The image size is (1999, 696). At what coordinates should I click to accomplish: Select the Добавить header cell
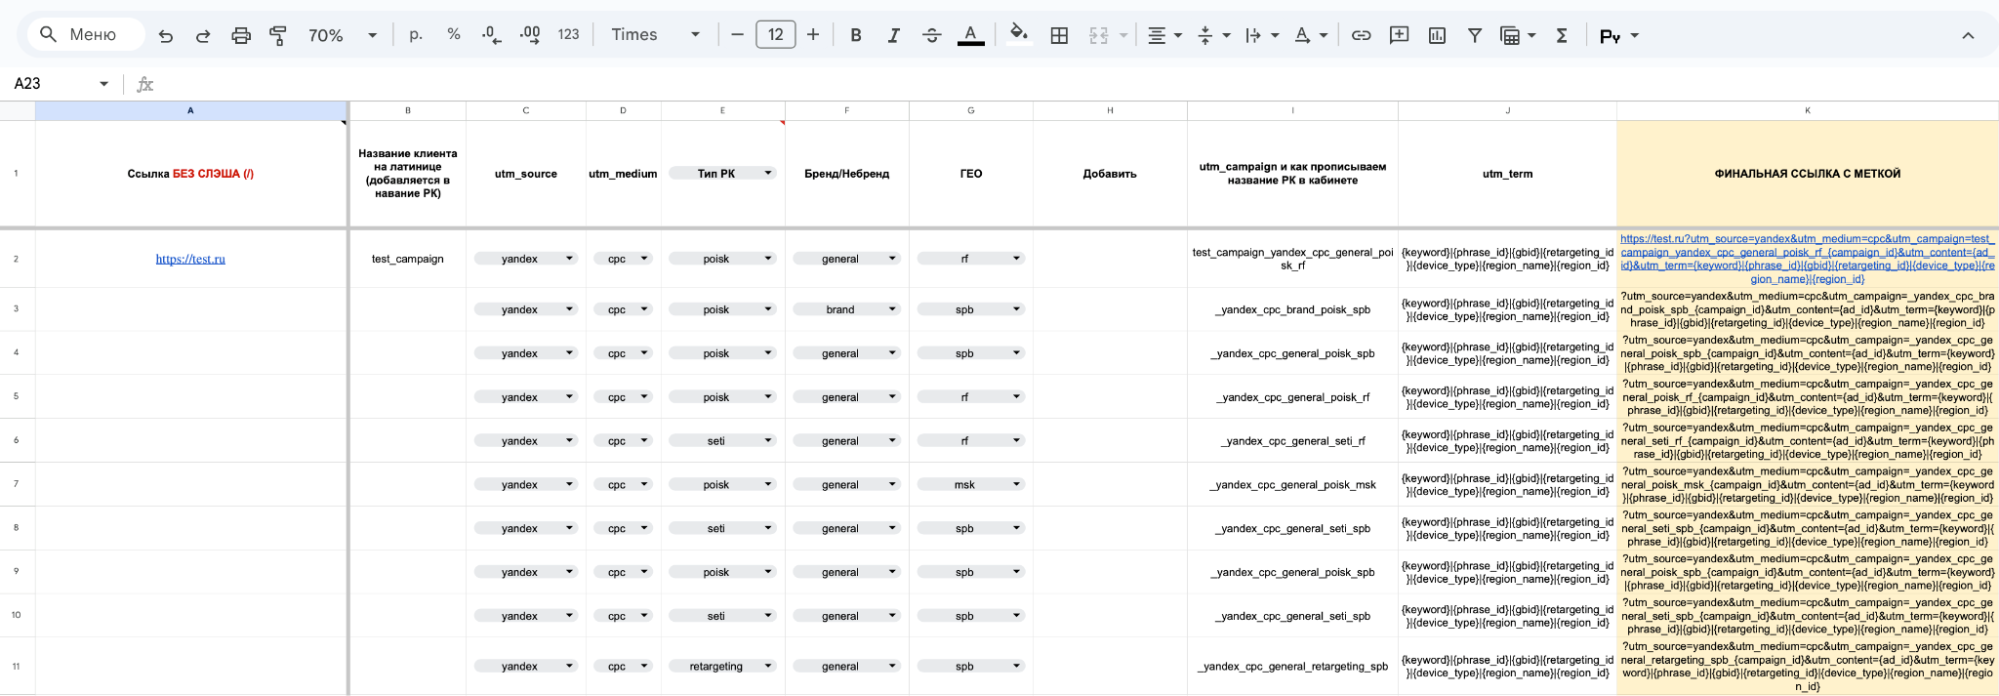click(x=1110, y=174)
